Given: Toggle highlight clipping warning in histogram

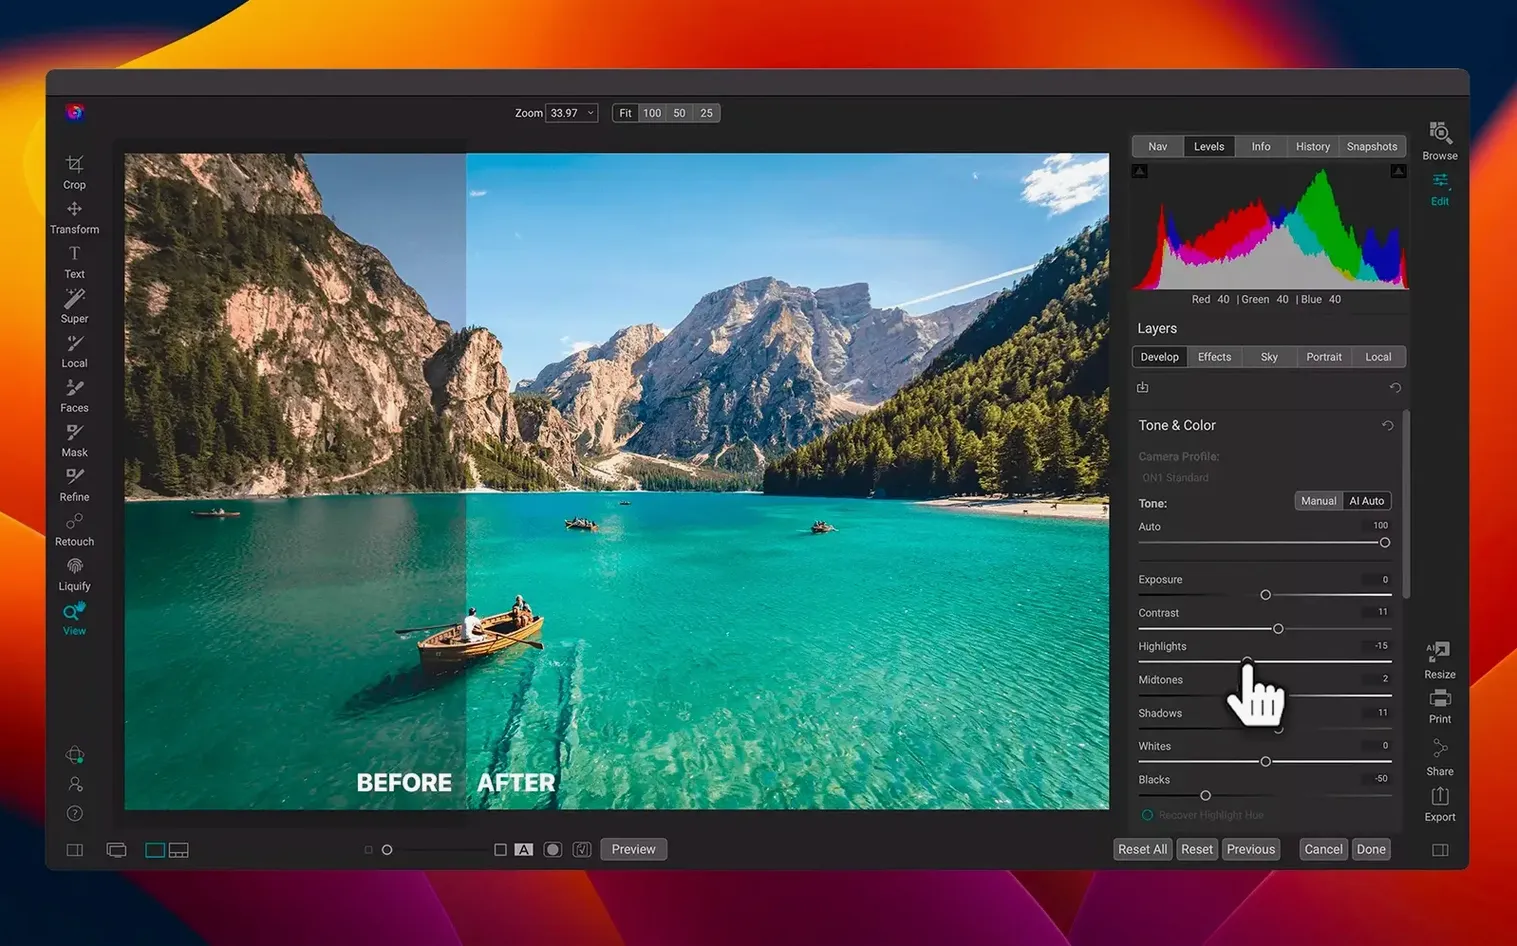Looking at the screenshot, I should pyautogui.click(x=1398, y=171).
